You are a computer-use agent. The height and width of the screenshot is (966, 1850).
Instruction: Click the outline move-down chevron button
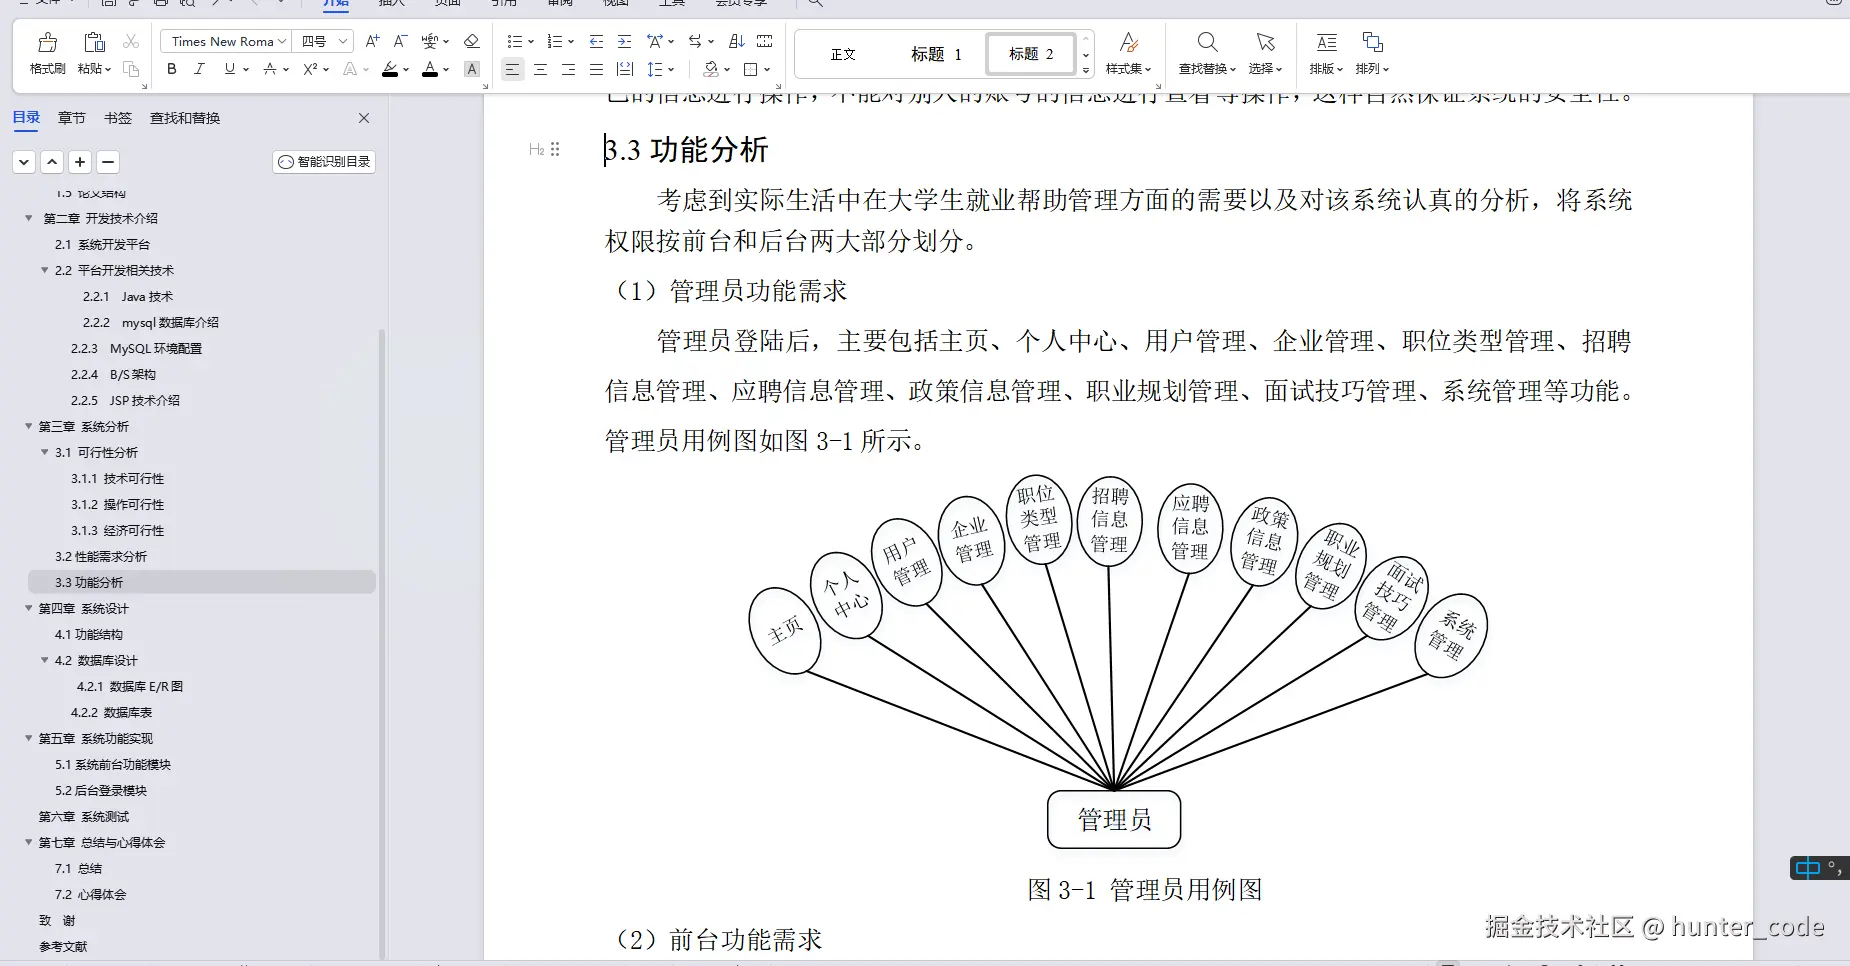24,162
